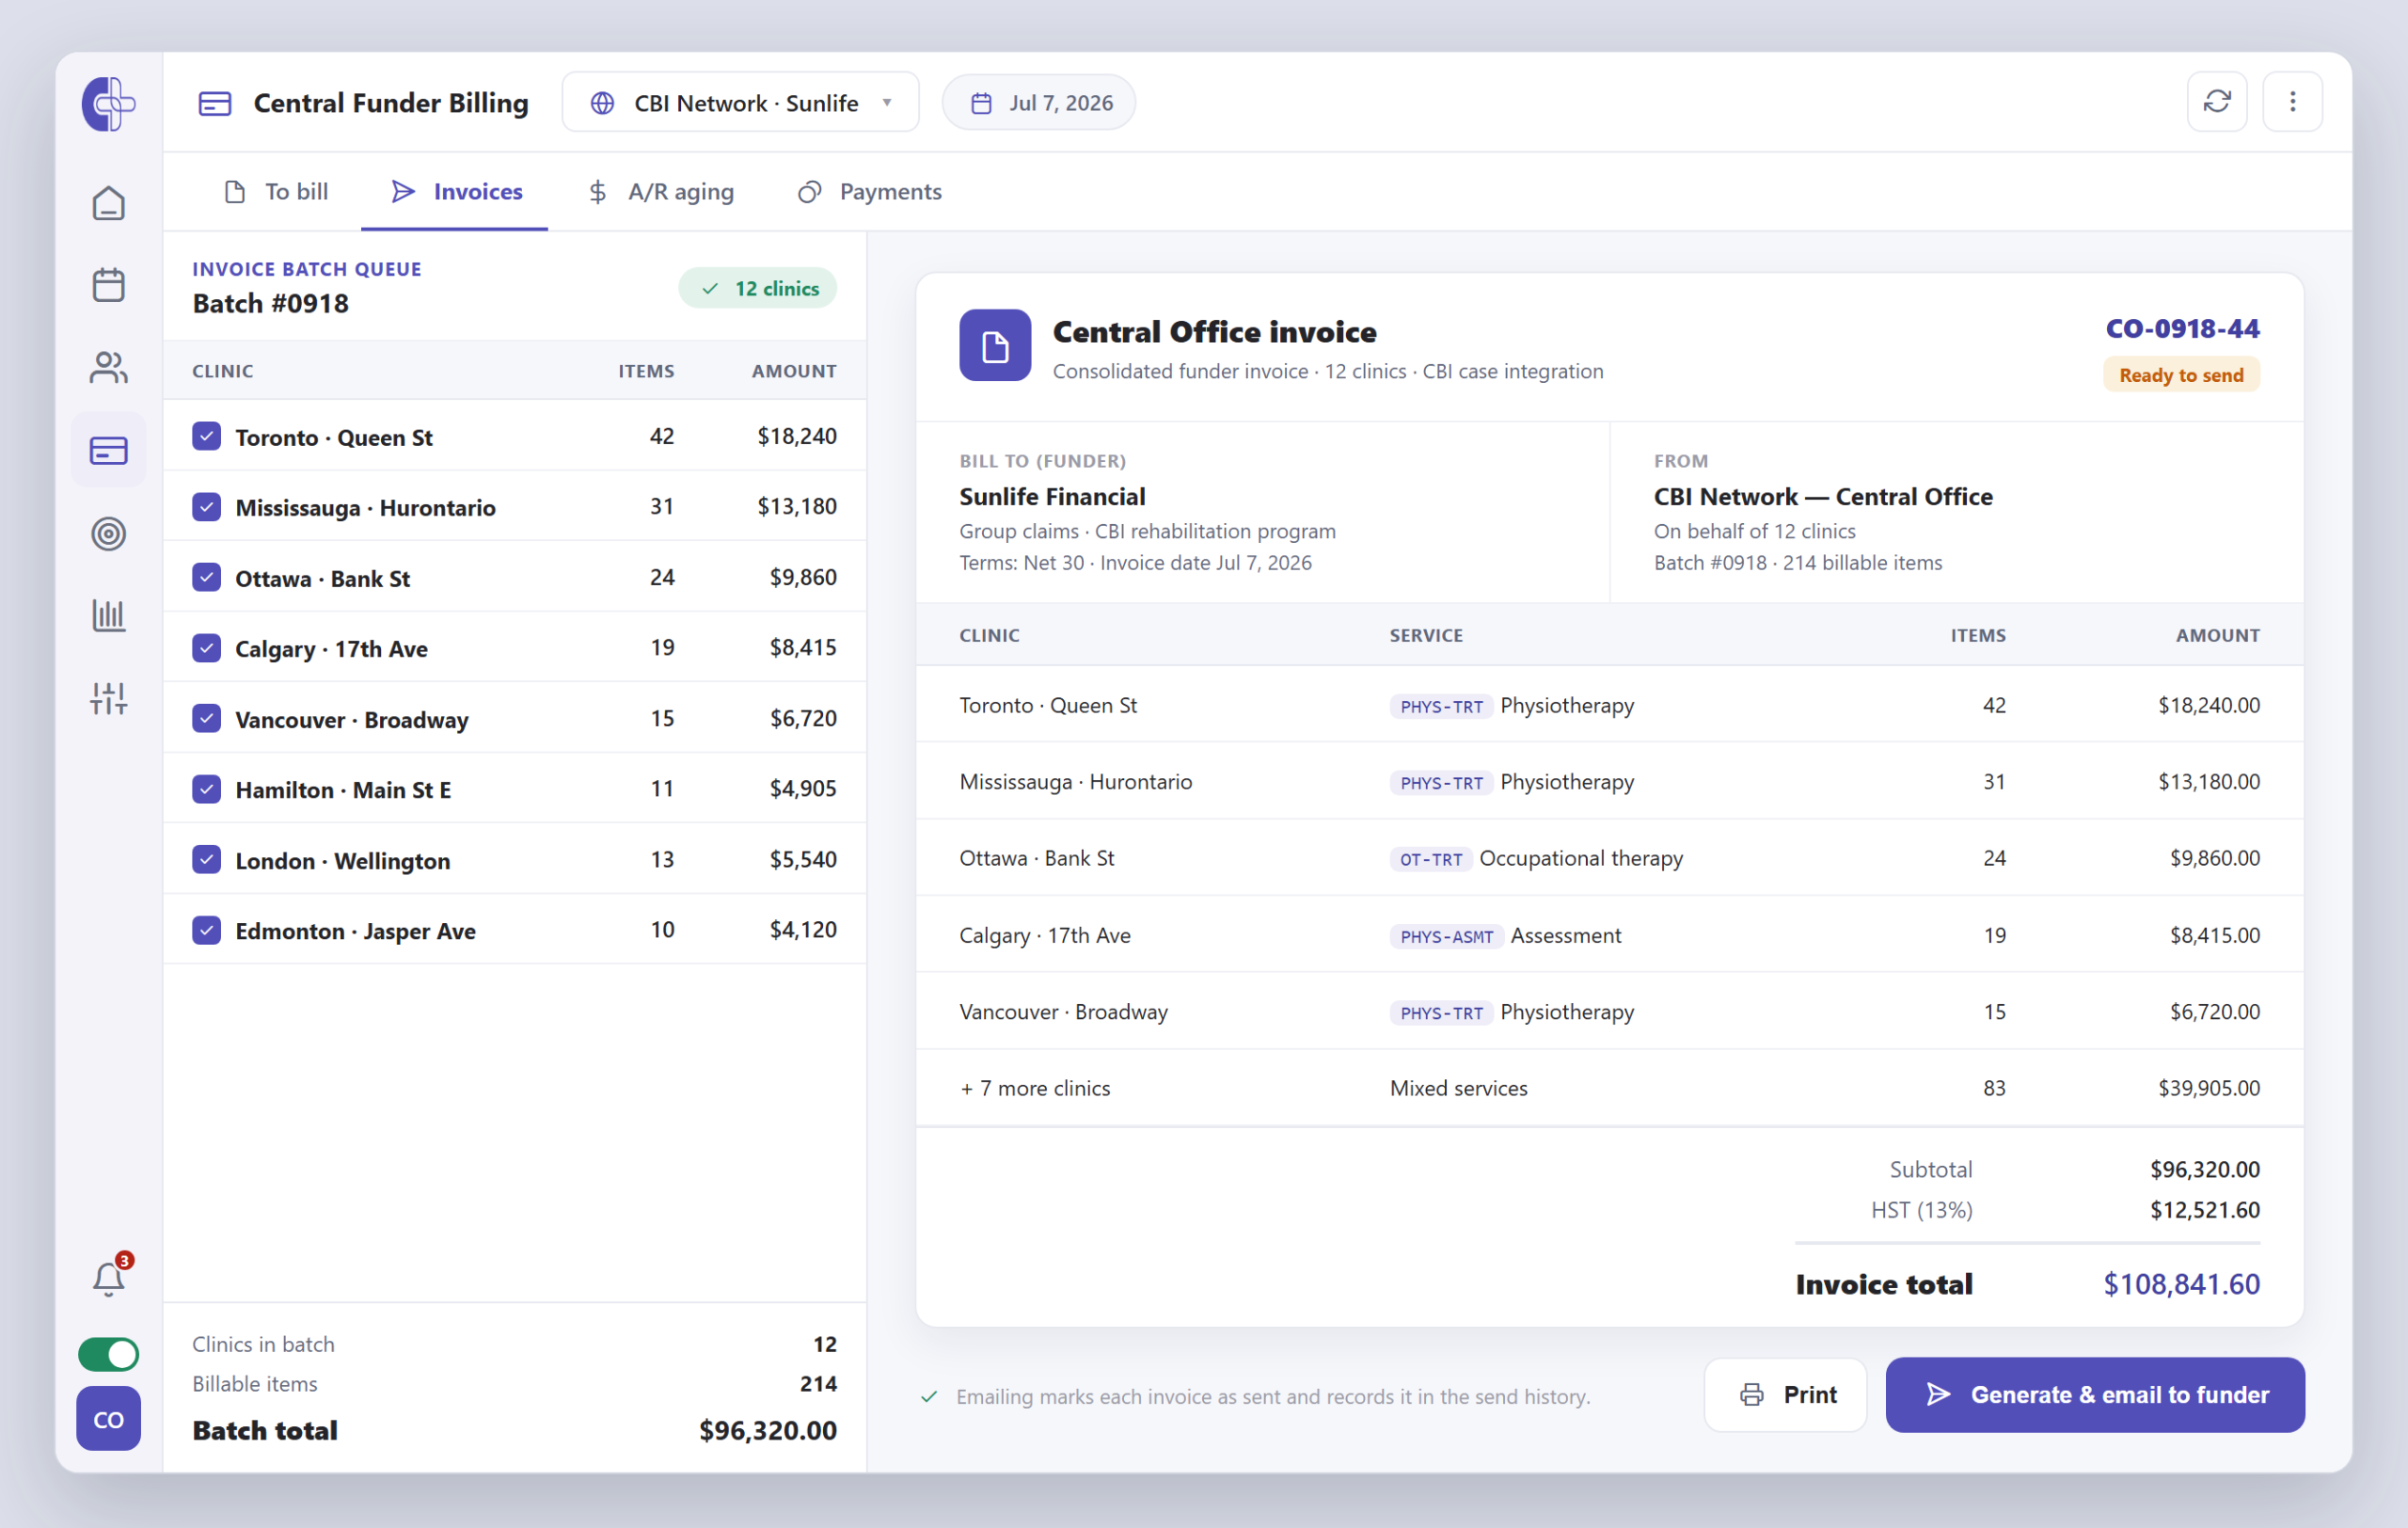Click the billing card icon beside Central Funder Billing

(x=215, y=103)
